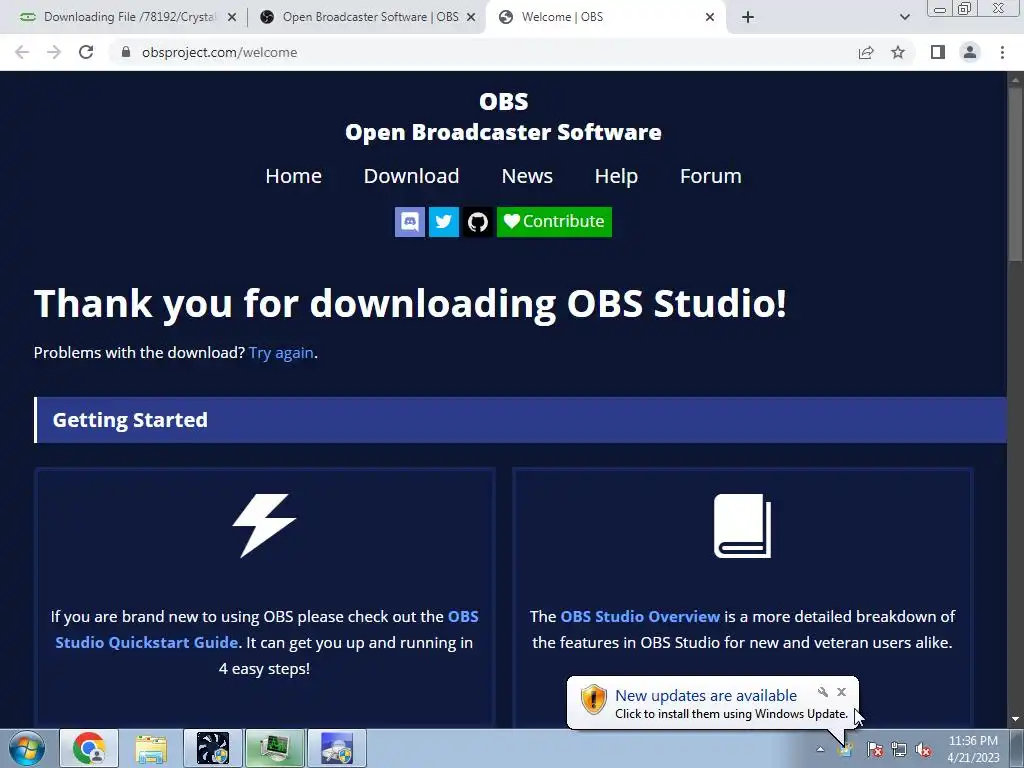Image resolution: width=1024 pixels, height=768 pixels.
Task: Close the Welcome | OBS tab
Action: 710,18
